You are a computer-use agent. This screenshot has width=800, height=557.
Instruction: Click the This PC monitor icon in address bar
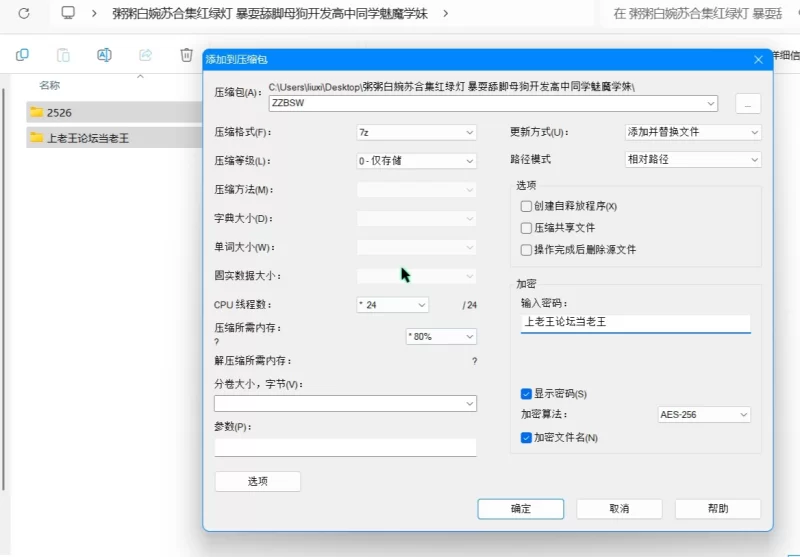click(68, 13)
